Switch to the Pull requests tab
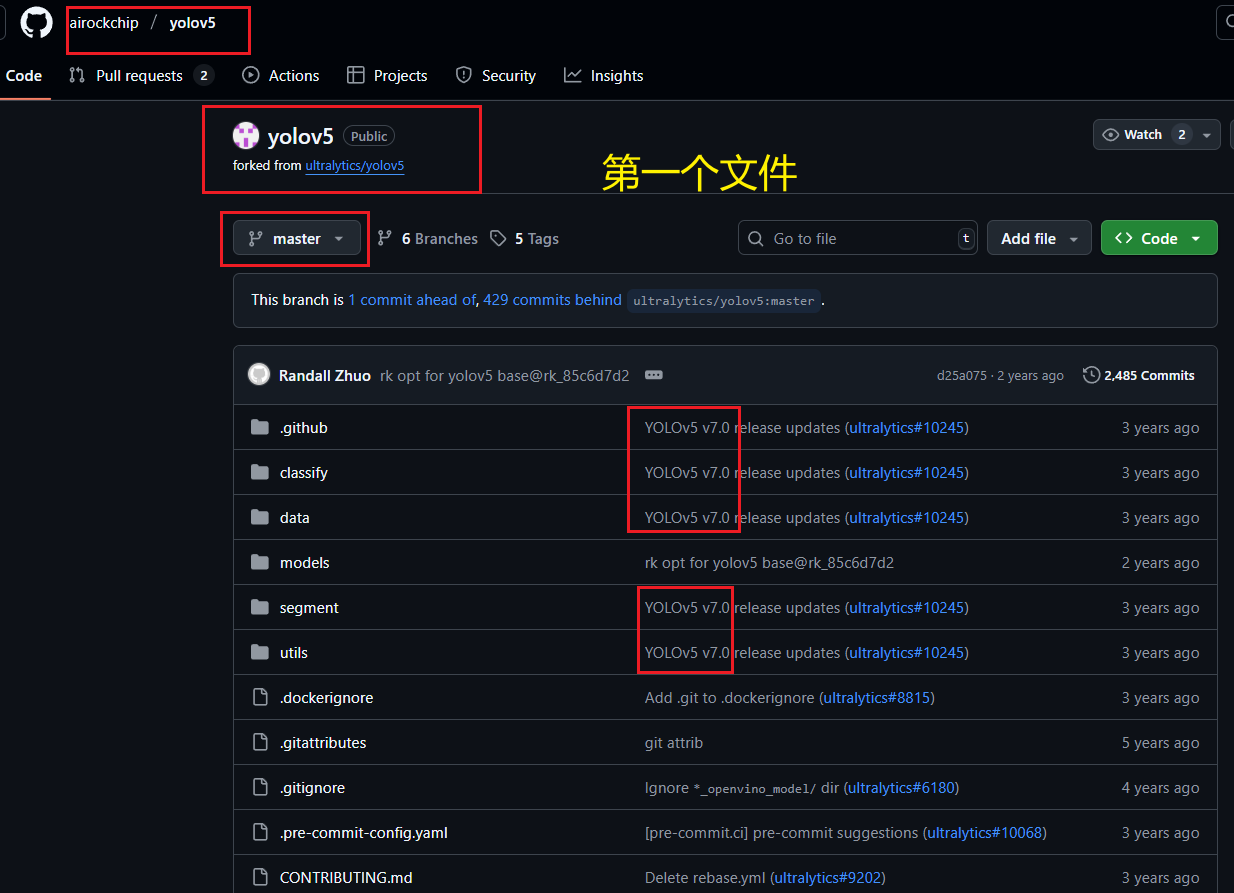 pyautogui.click(x=141, y=76)
